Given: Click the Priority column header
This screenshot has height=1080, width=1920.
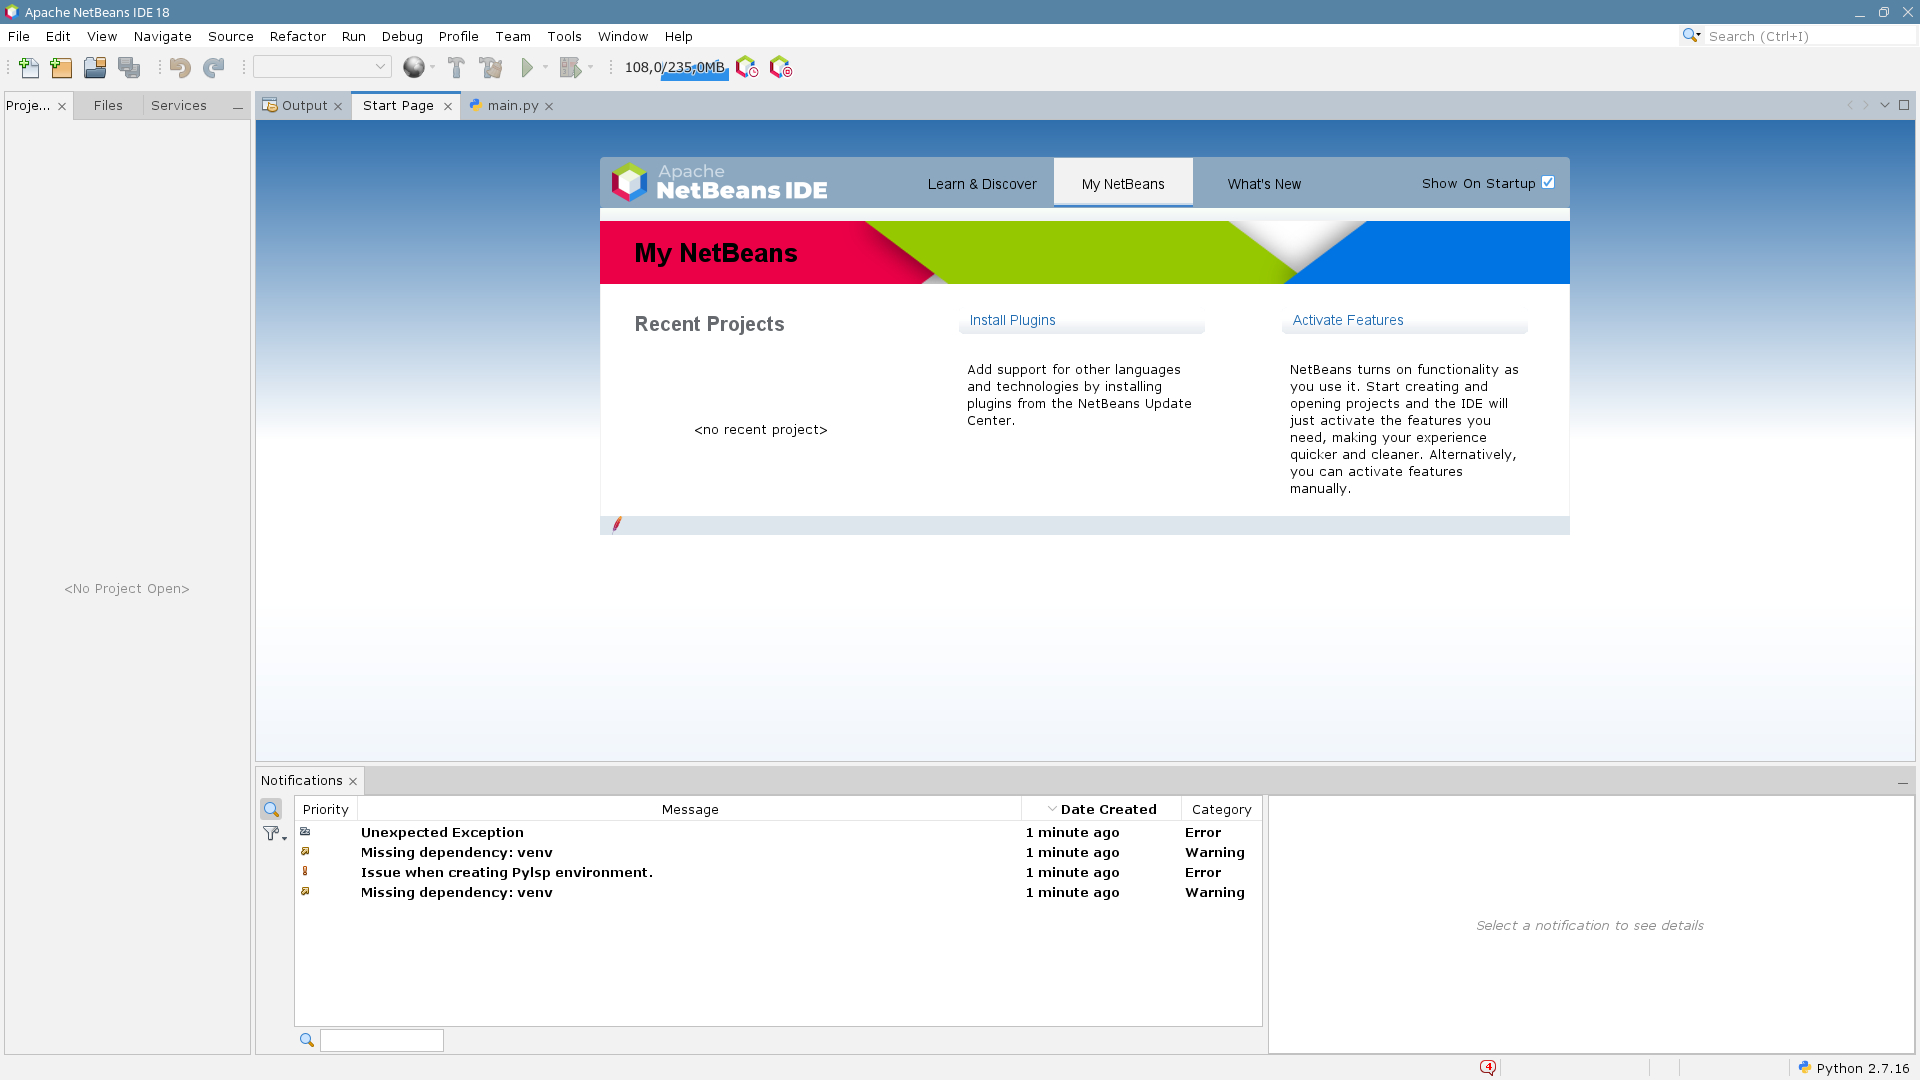Looking at the screenshot, I should pos(326,809).
